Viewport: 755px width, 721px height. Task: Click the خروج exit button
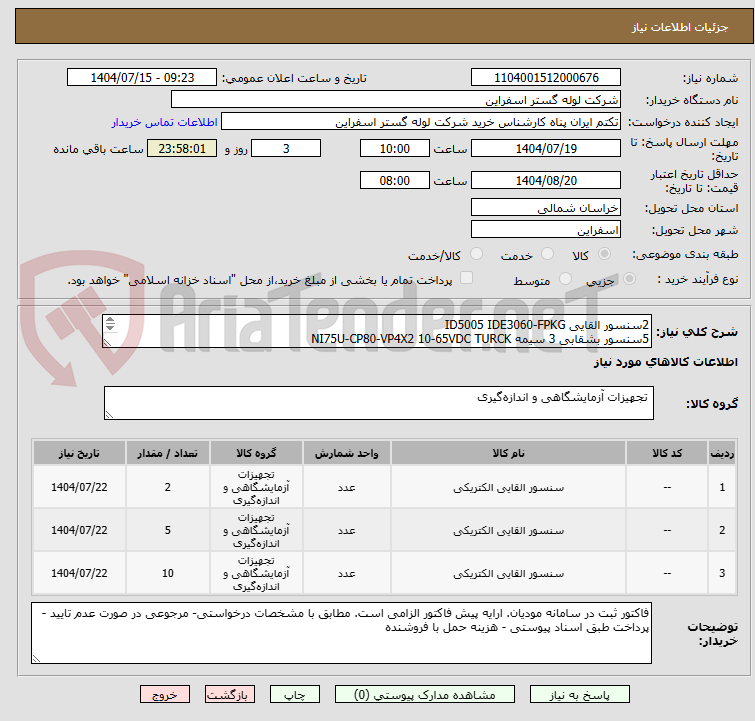[x=165, y=695]
